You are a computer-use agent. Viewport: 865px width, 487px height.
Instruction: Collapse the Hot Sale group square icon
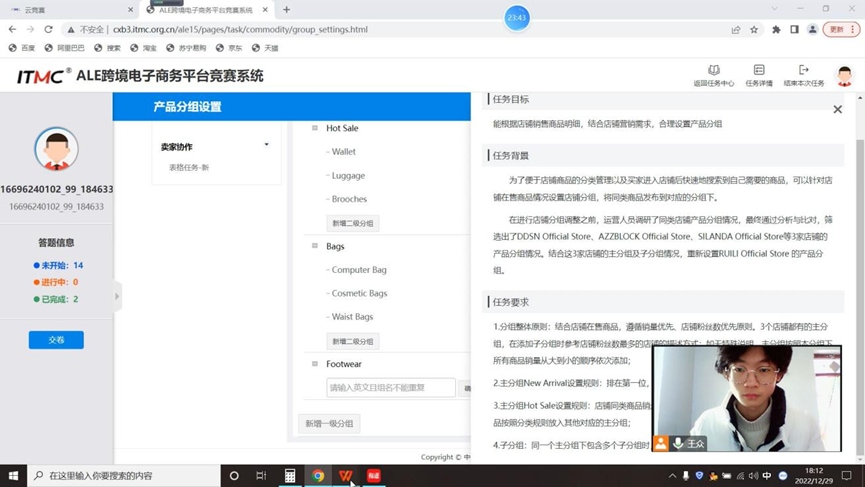pyautogui.click(x=315, y=128)
